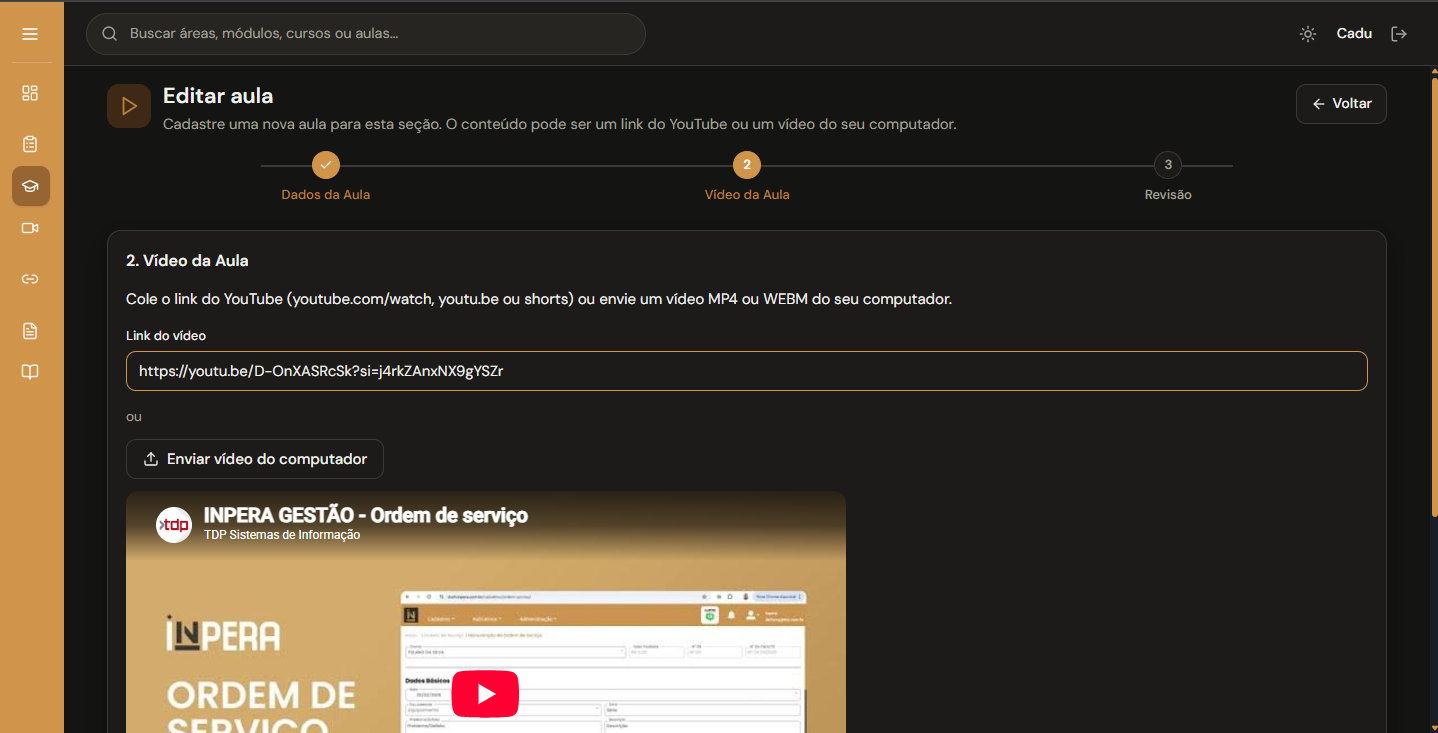Click the Voltar button
This screenshot has width=1438, height=733.
click(1341, 104)
